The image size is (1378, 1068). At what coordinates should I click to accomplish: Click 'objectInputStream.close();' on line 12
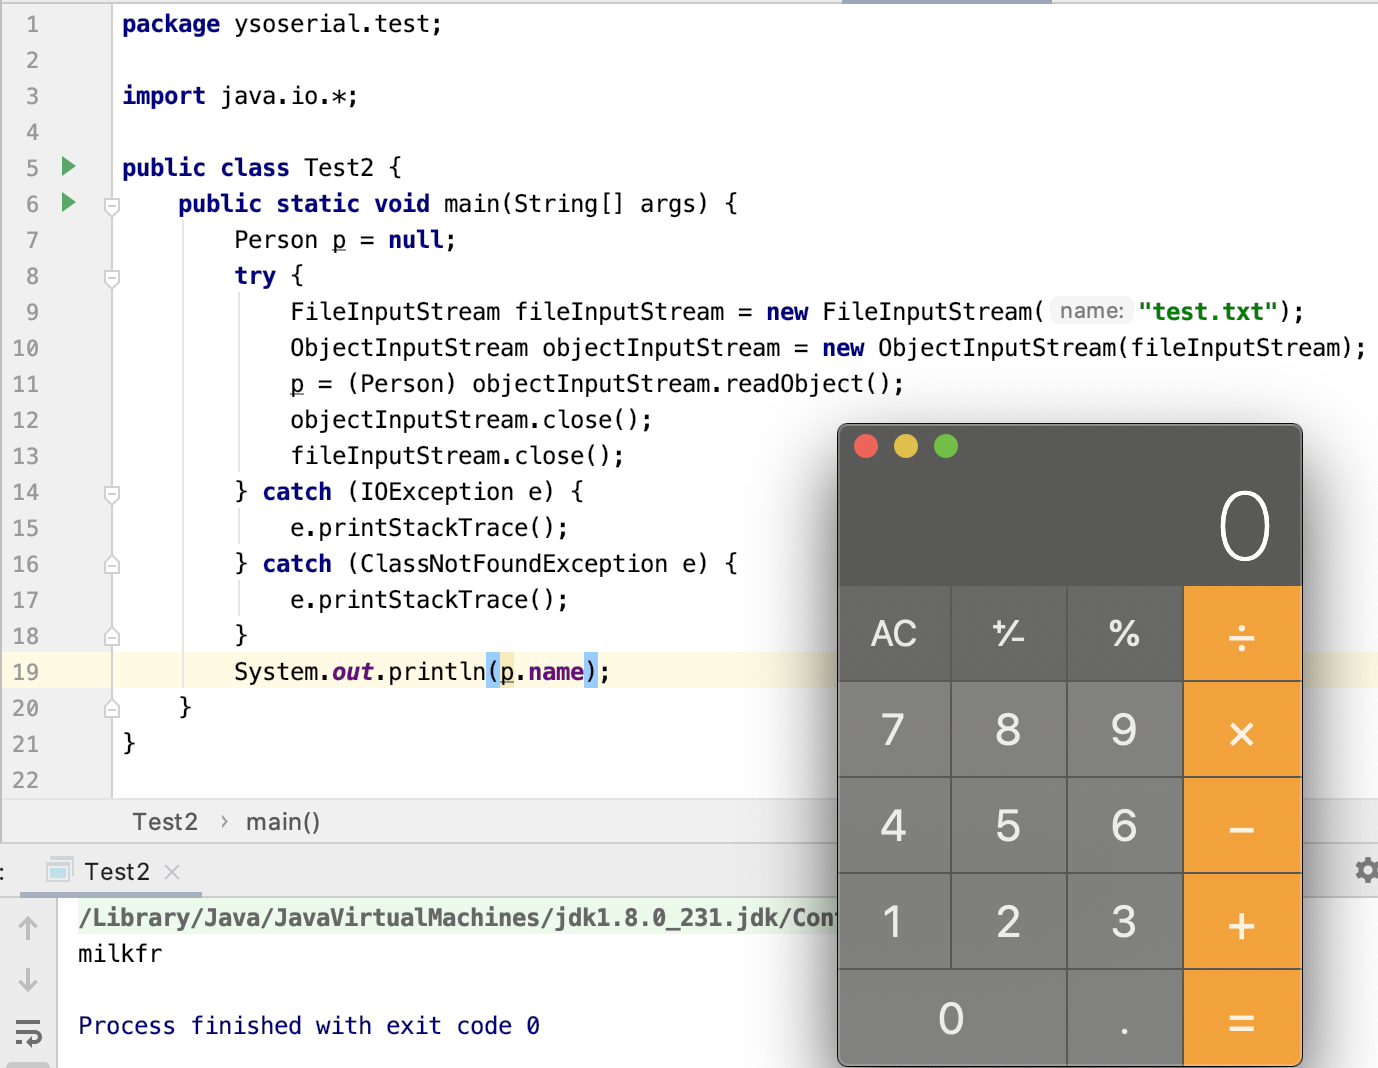pyautogui.click(x=471, y=420)
